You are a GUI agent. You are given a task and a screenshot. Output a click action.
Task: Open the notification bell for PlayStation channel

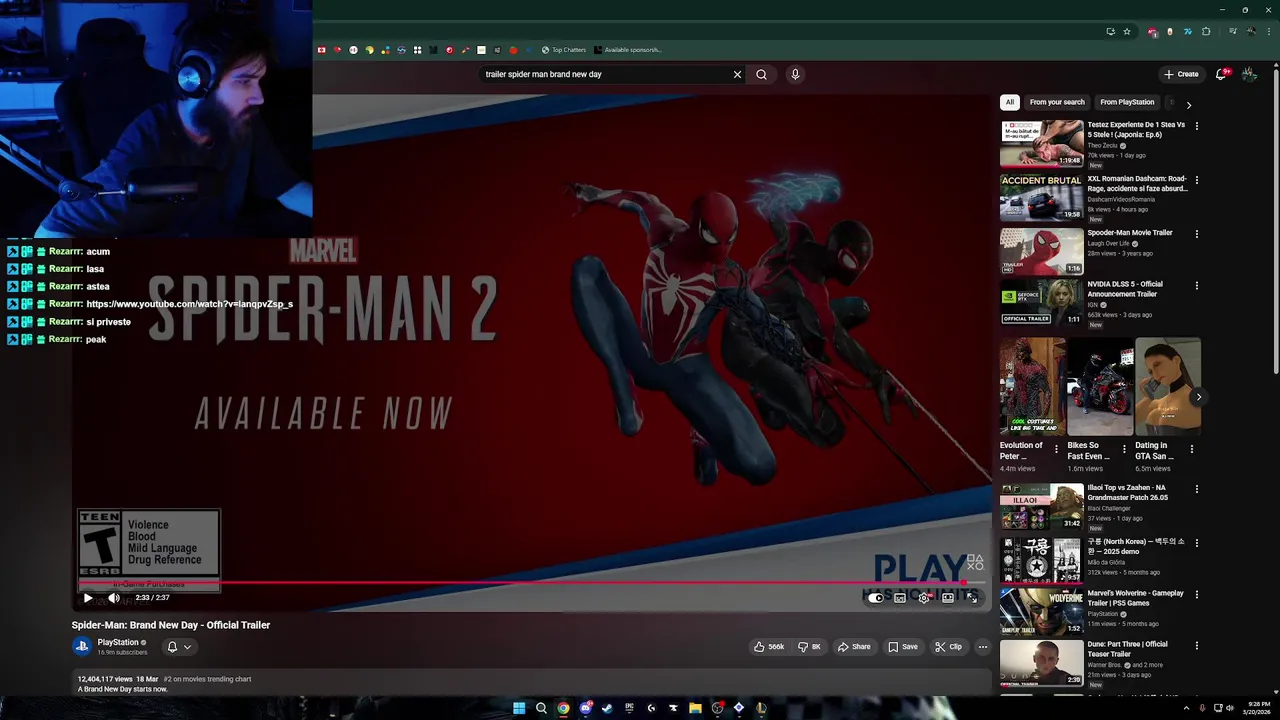point(179,647)
